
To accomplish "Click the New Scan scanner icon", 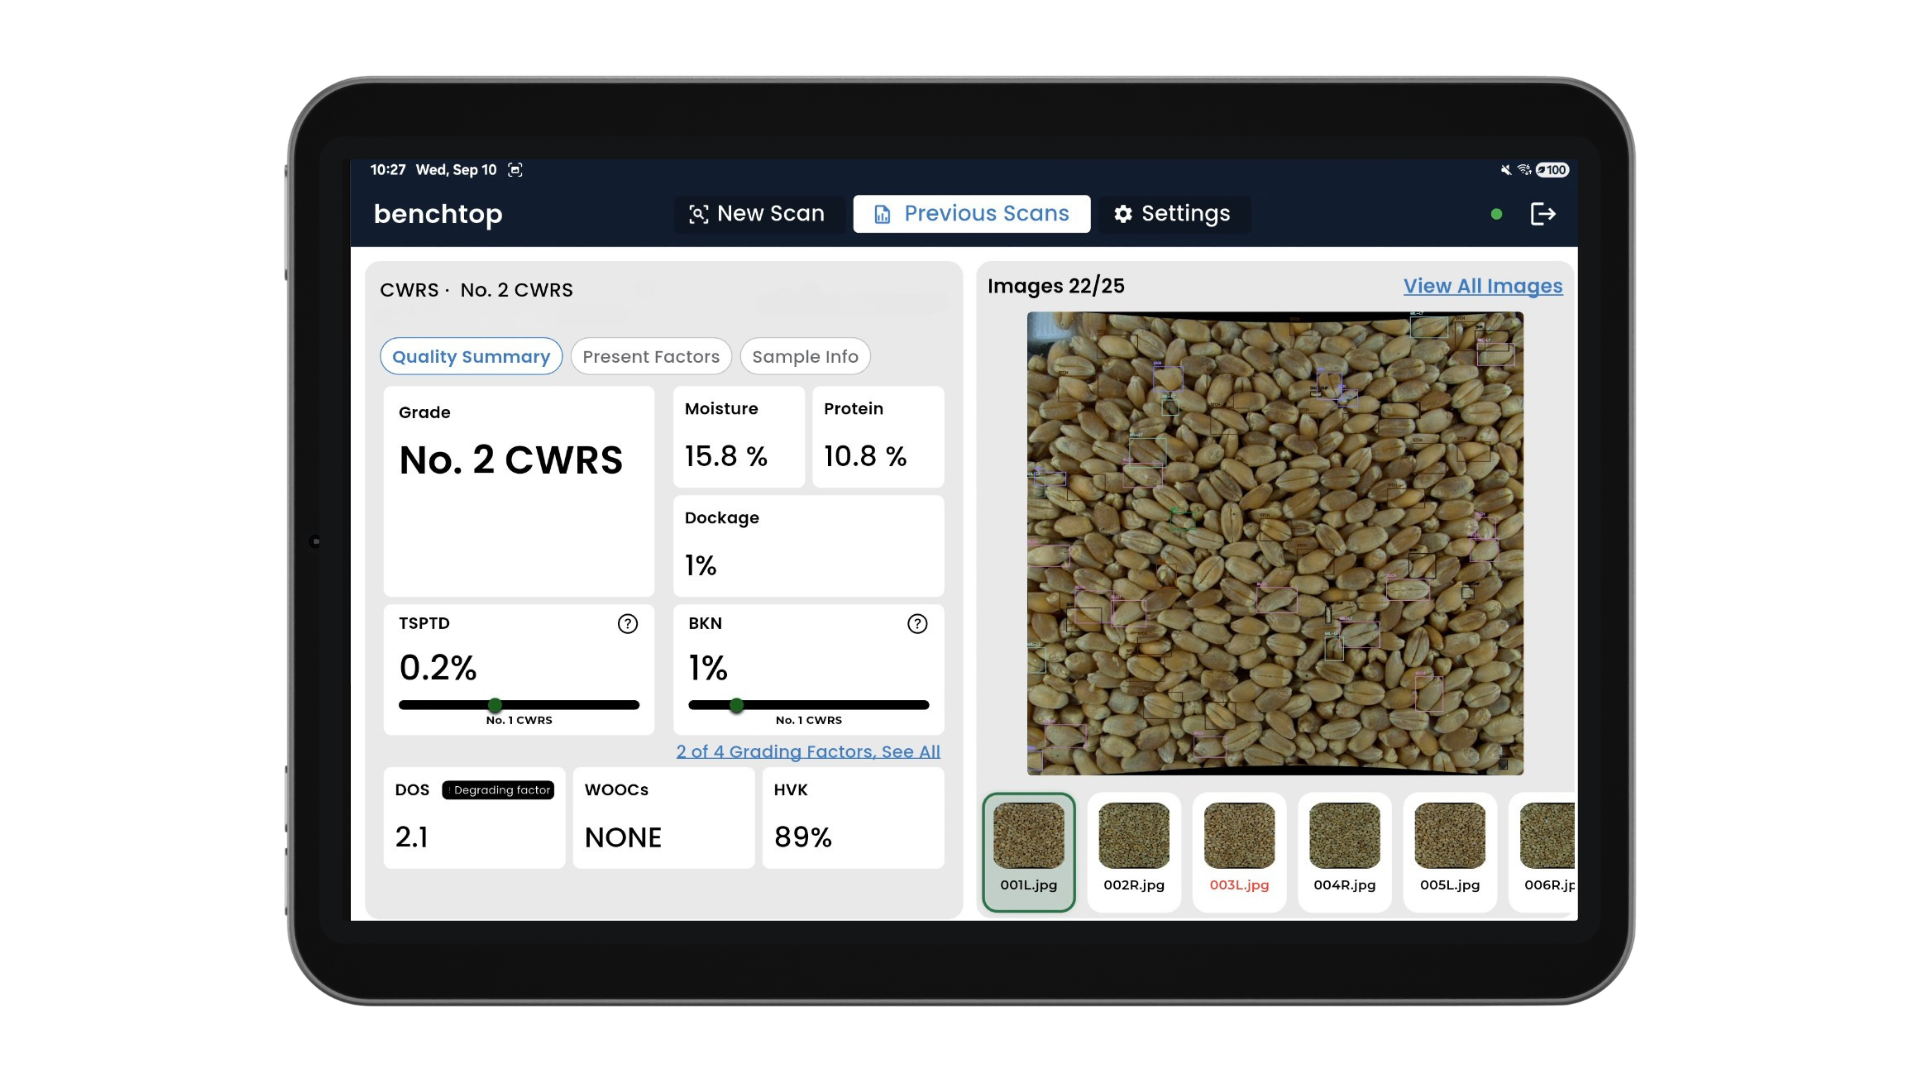I will point(699,214).
